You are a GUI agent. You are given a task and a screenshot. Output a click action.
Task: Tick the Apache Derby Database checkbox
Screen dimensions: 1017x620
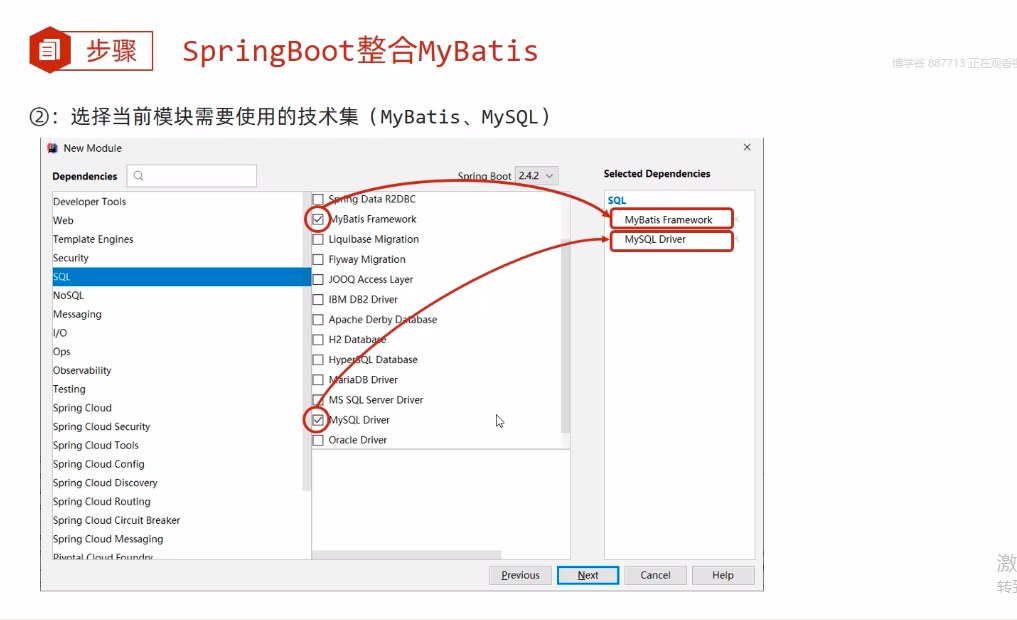(318, 320)
